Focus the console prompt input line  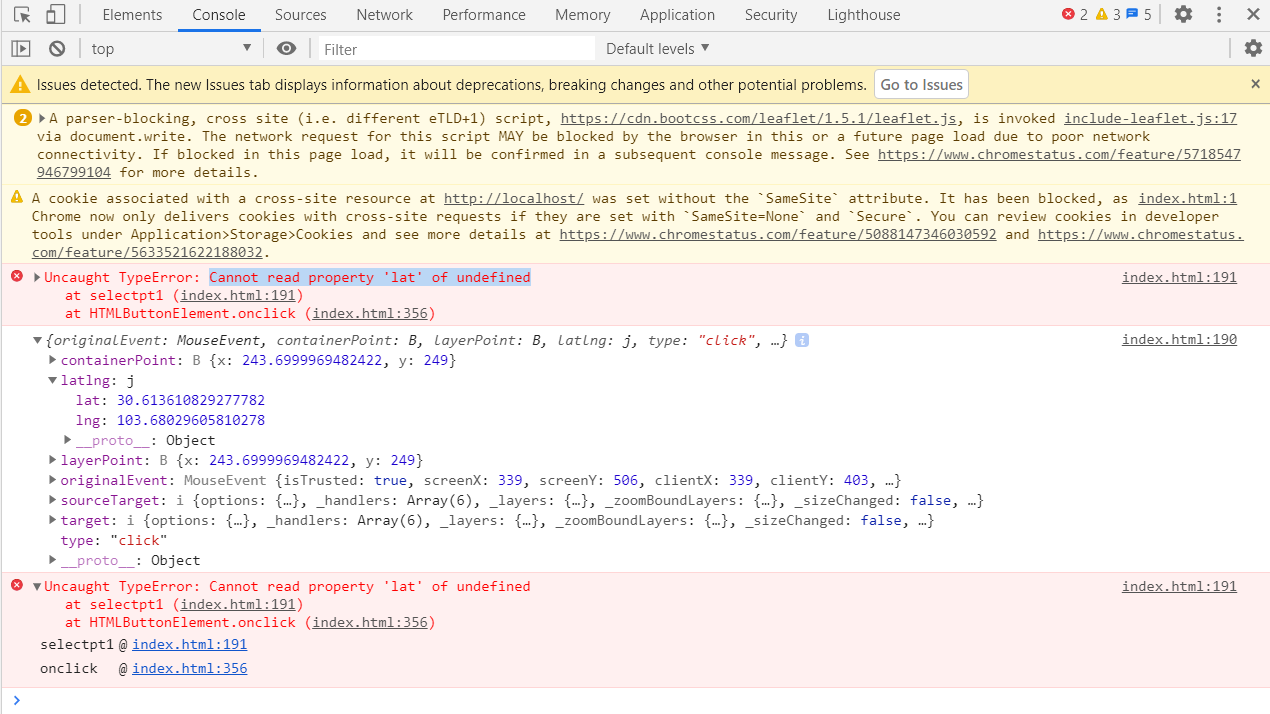click(640, 700)
